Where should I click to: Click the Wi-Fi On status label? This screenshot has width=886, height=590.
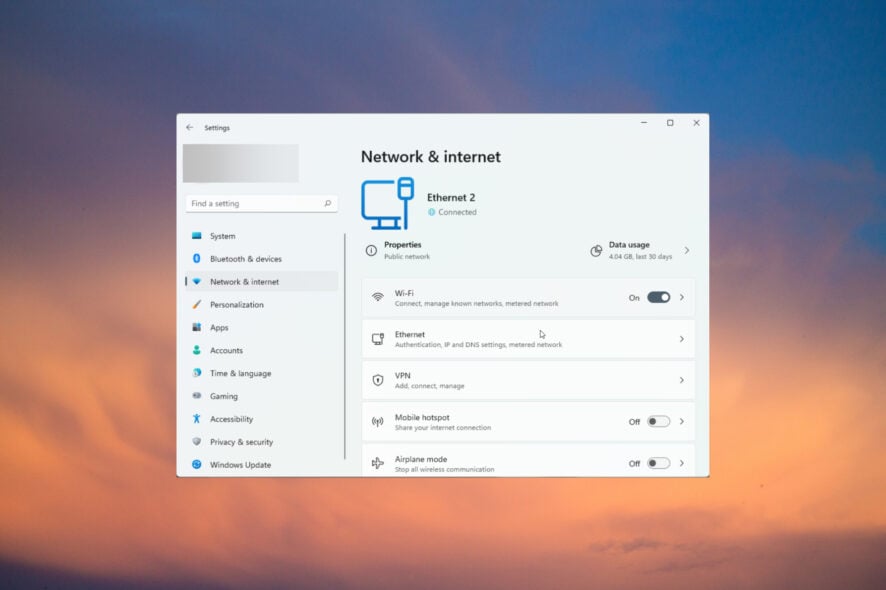click(x=634, y=298)
